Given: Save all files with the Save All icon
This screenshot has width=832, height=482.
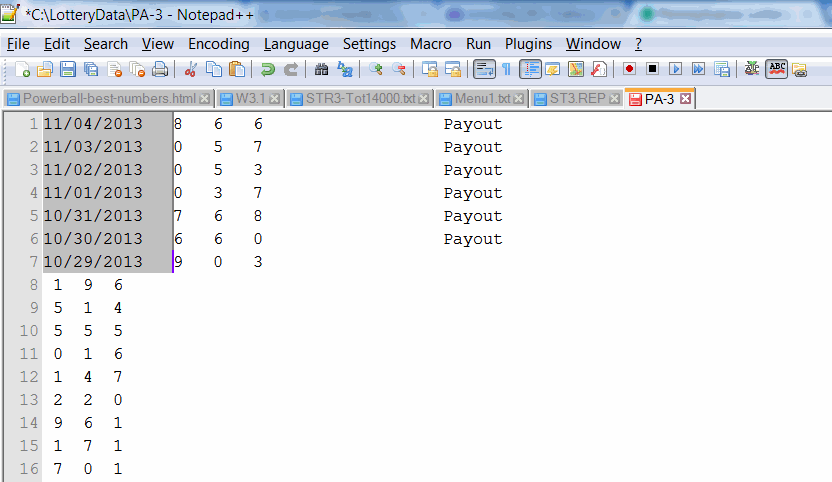Looking at the screenshot, I should [91, 70].
